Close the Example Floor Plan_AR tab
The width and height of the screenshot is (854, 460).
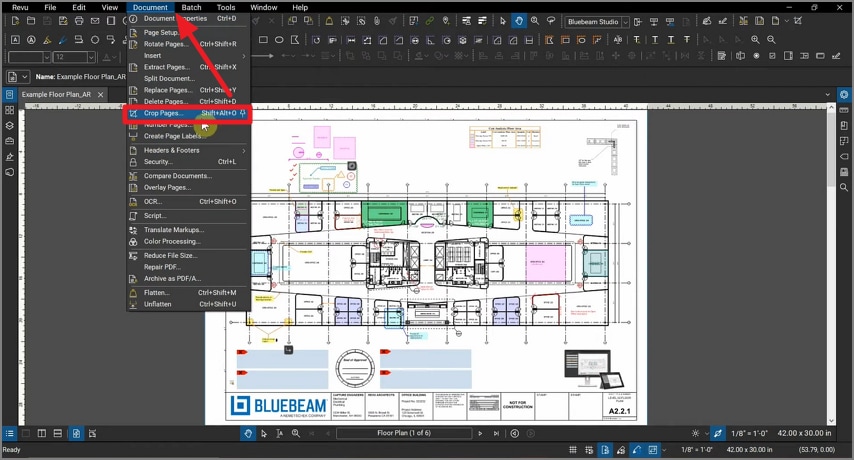pyautogui.click(x=101, y=94)
